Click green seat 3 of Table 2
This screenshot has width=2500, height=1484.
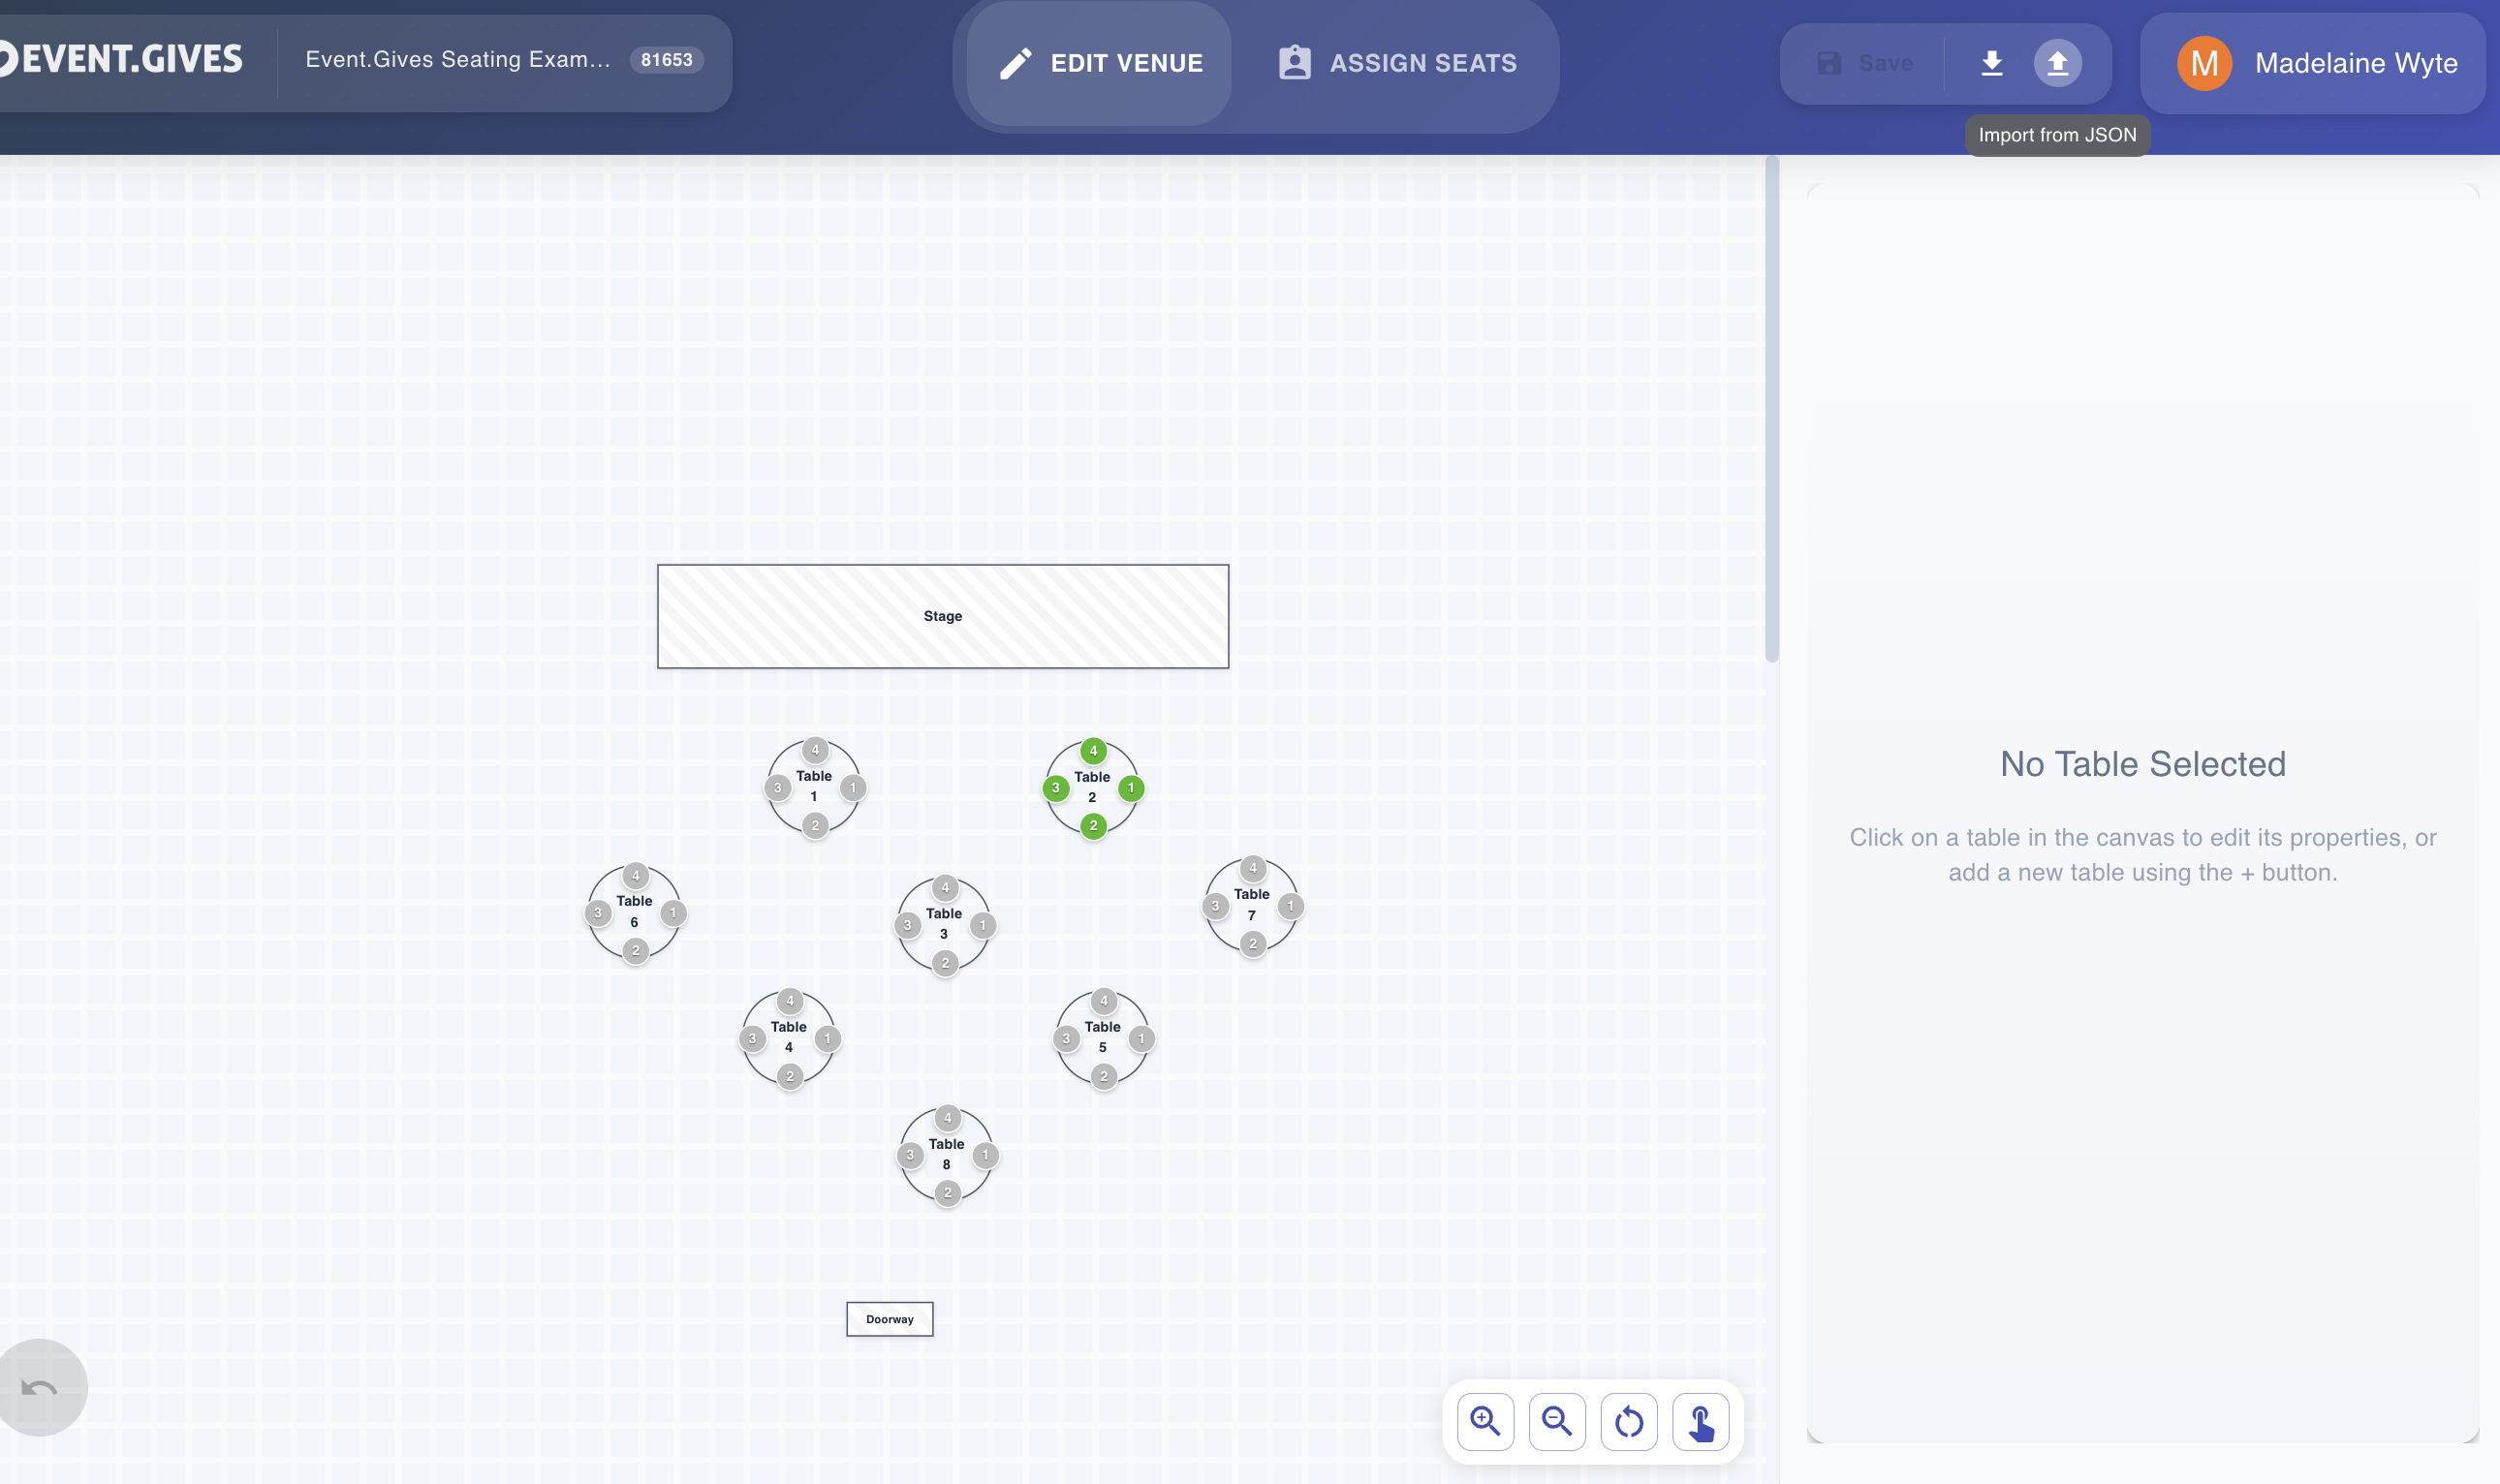[1055, 788]
